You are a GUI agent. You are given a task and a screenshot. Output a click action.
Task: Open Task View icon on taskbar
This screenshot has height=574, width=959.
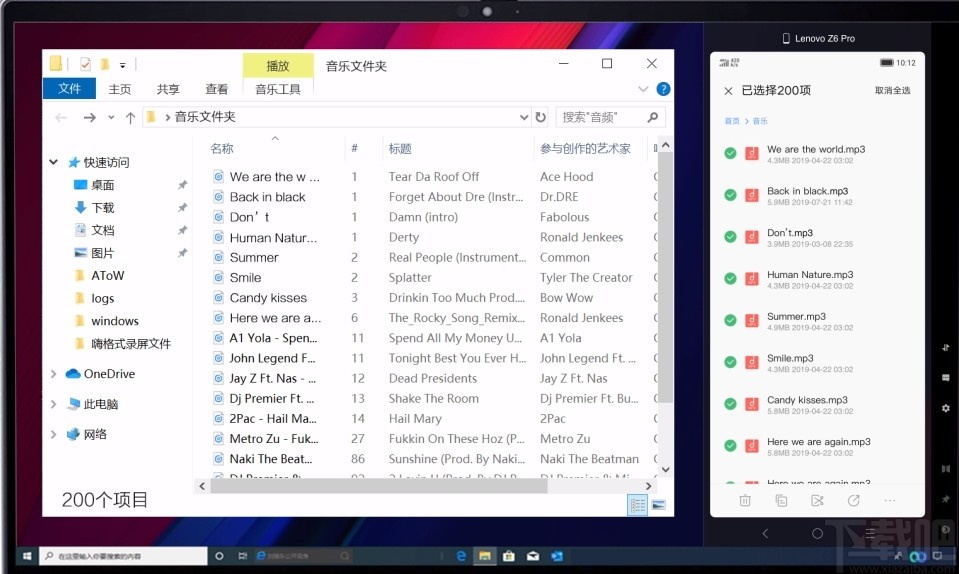[243, 556]
